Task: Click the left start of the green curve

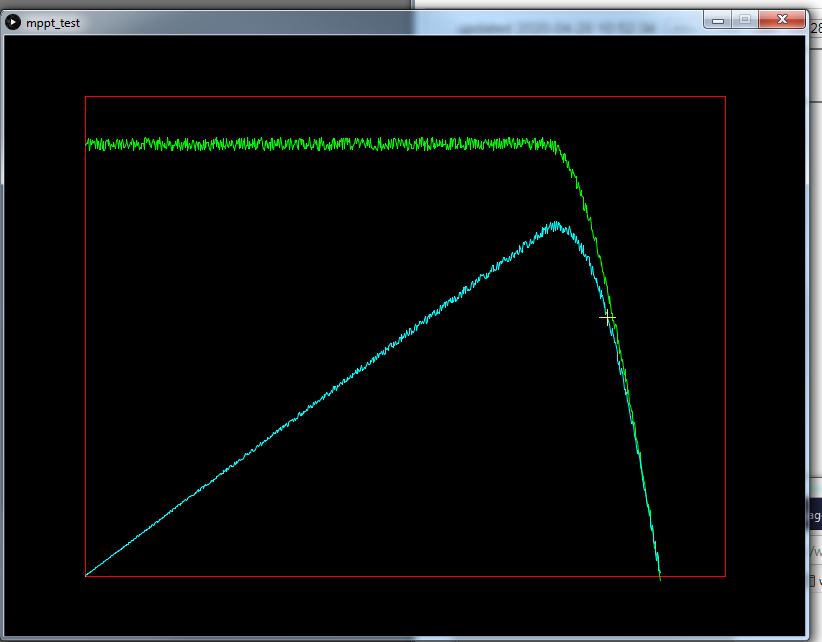Action: point(88,144)
